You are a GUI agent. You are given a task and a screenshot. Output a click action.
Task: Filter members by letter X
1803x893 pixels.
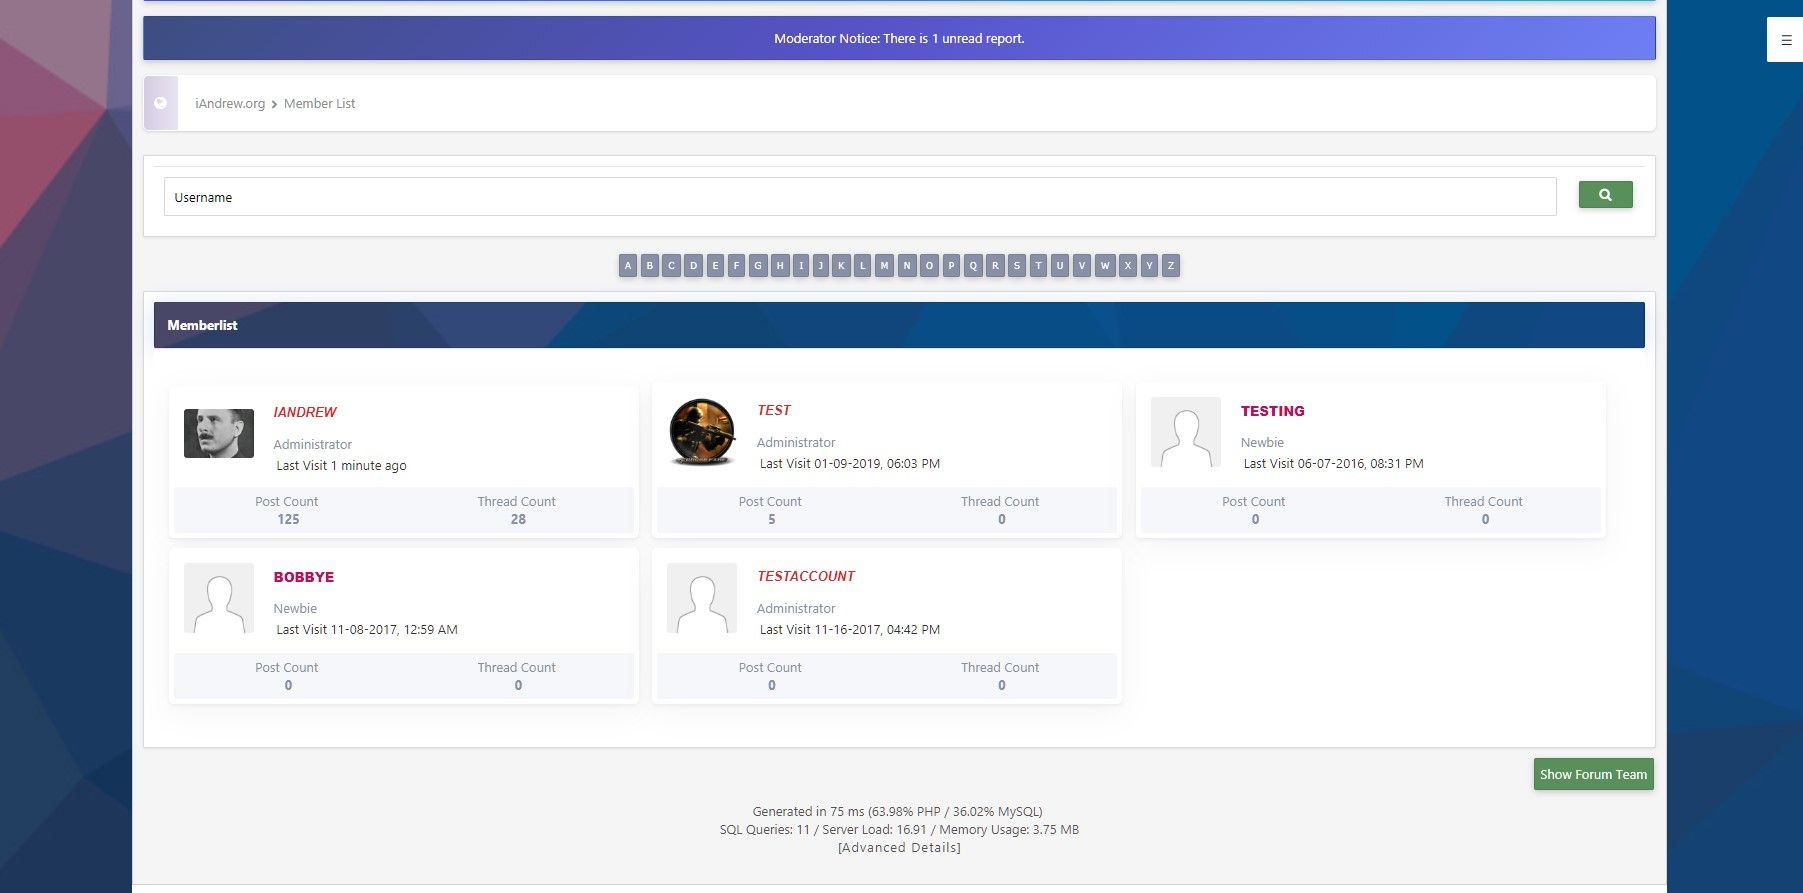click(x=1128, y=266)
